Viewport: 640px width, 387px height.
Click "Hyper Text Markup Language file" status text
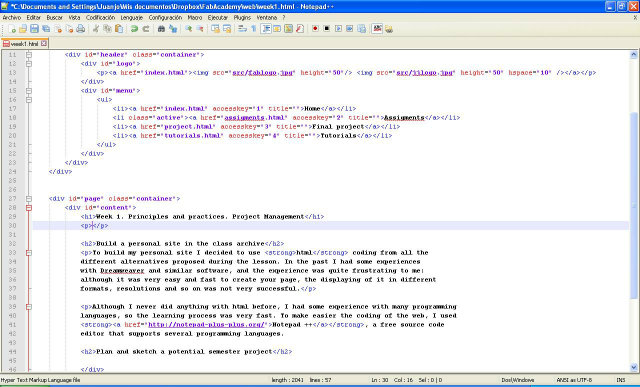40,380
